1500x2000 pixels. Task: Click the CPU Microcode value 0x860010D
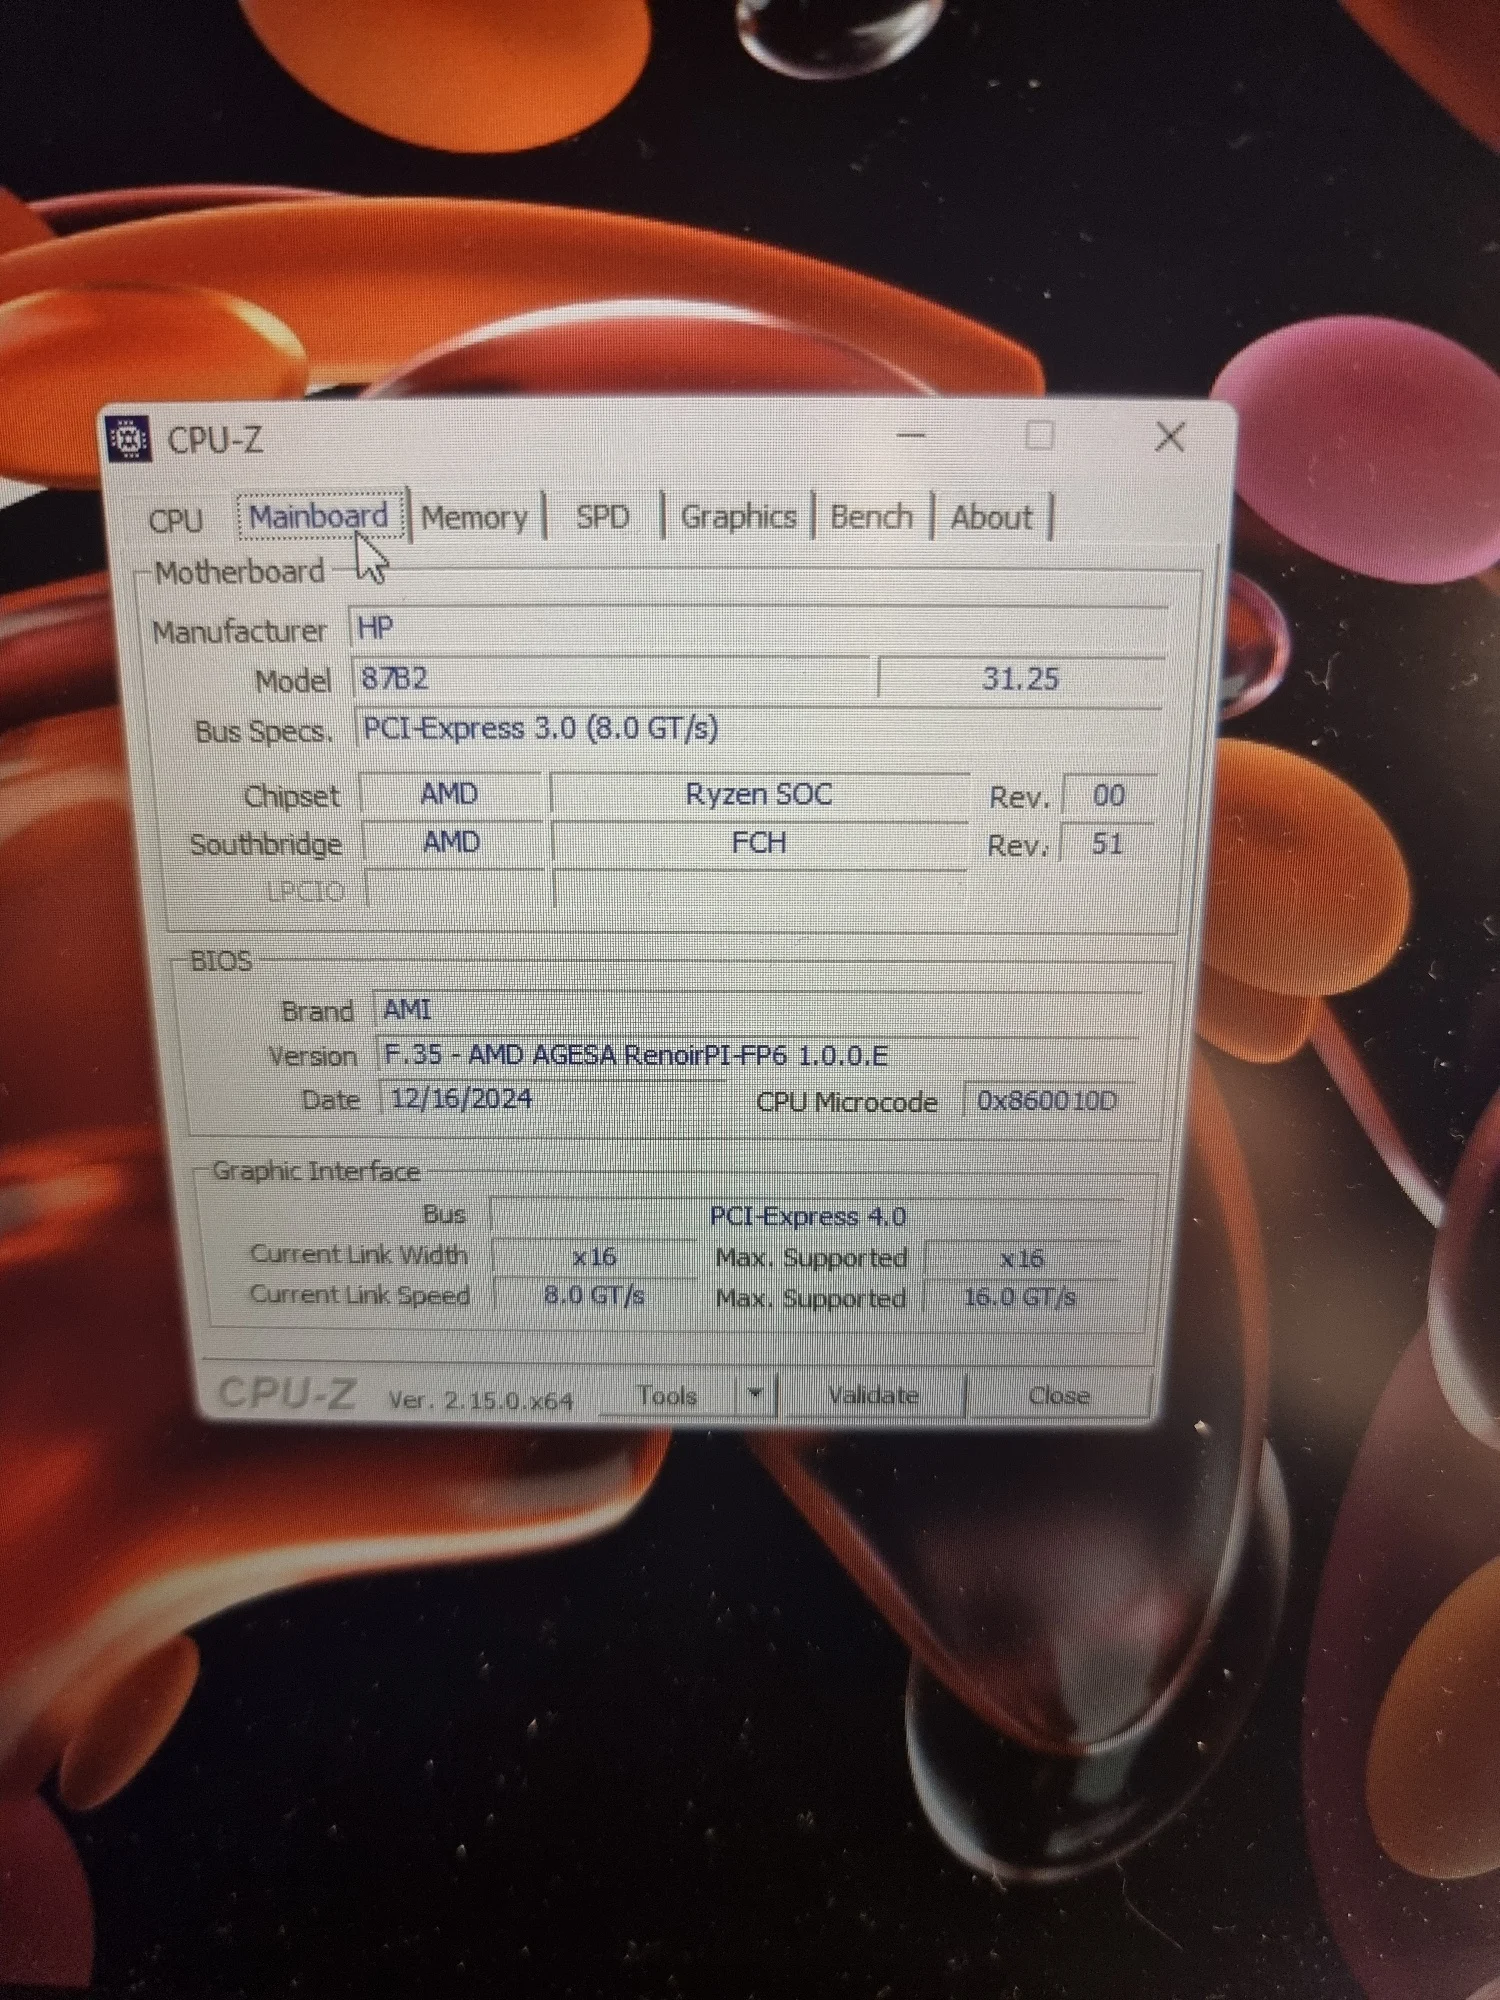tap(1047, 1101)
